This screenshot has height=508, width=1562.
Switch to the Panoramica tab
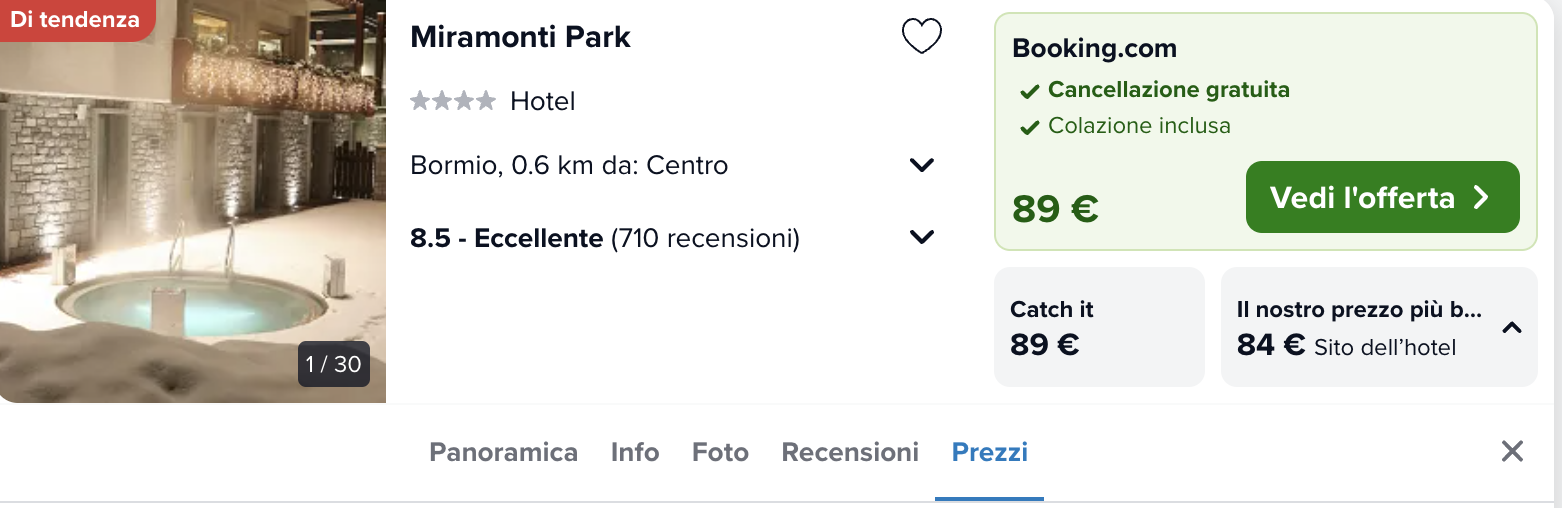(x=503, y=452)
